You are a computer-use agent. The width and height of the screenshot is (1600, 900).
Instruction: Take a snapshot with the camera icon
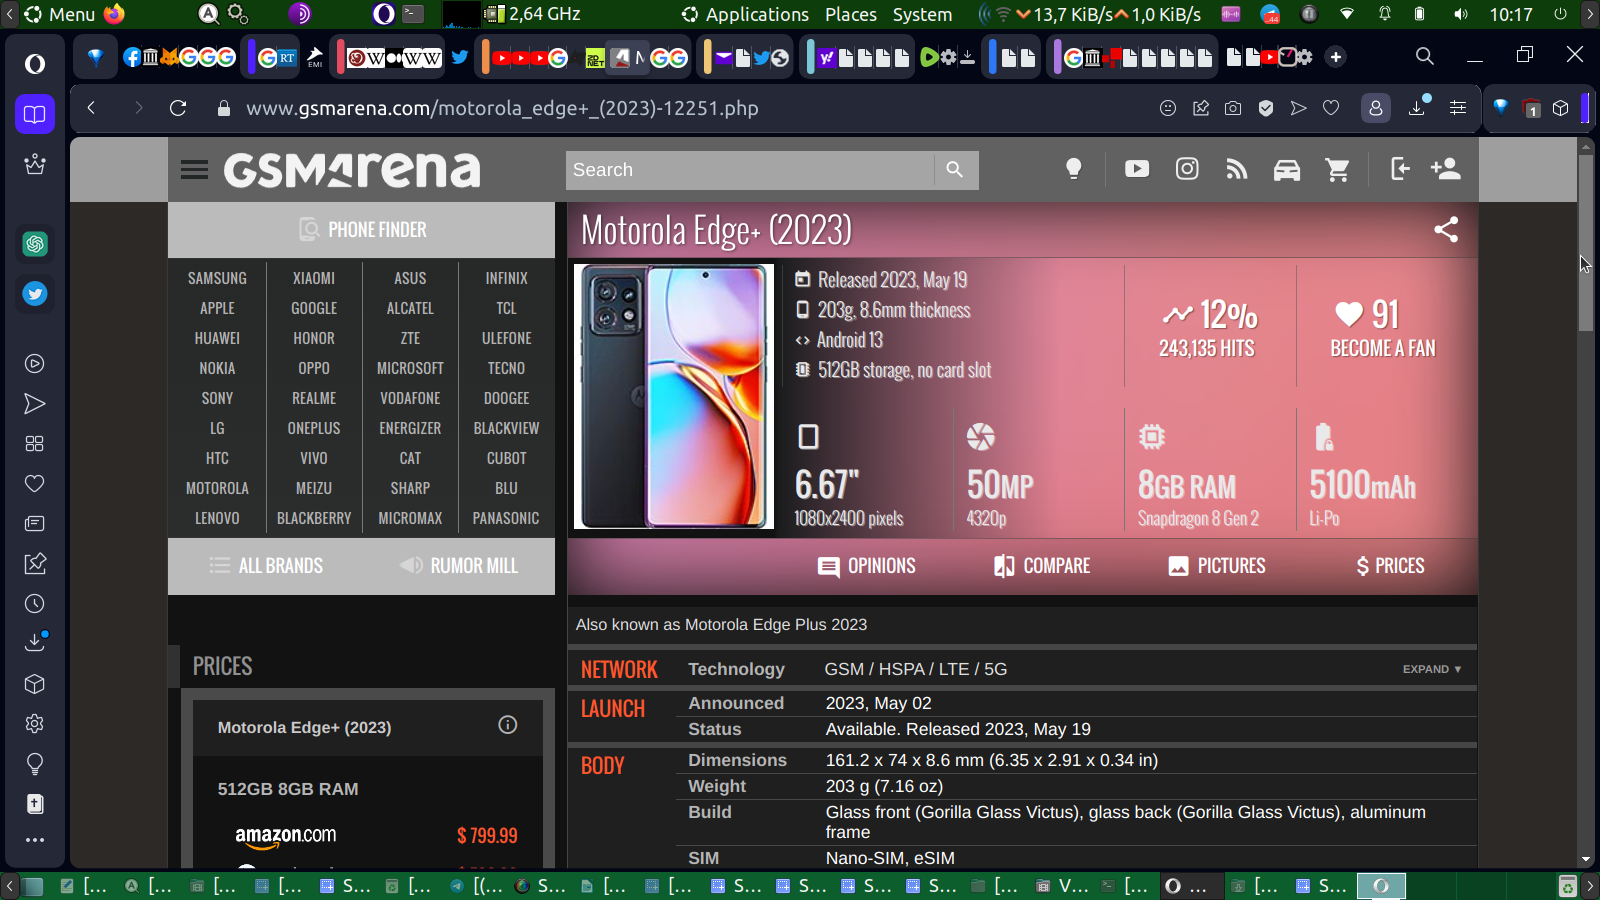(1233, 108)
